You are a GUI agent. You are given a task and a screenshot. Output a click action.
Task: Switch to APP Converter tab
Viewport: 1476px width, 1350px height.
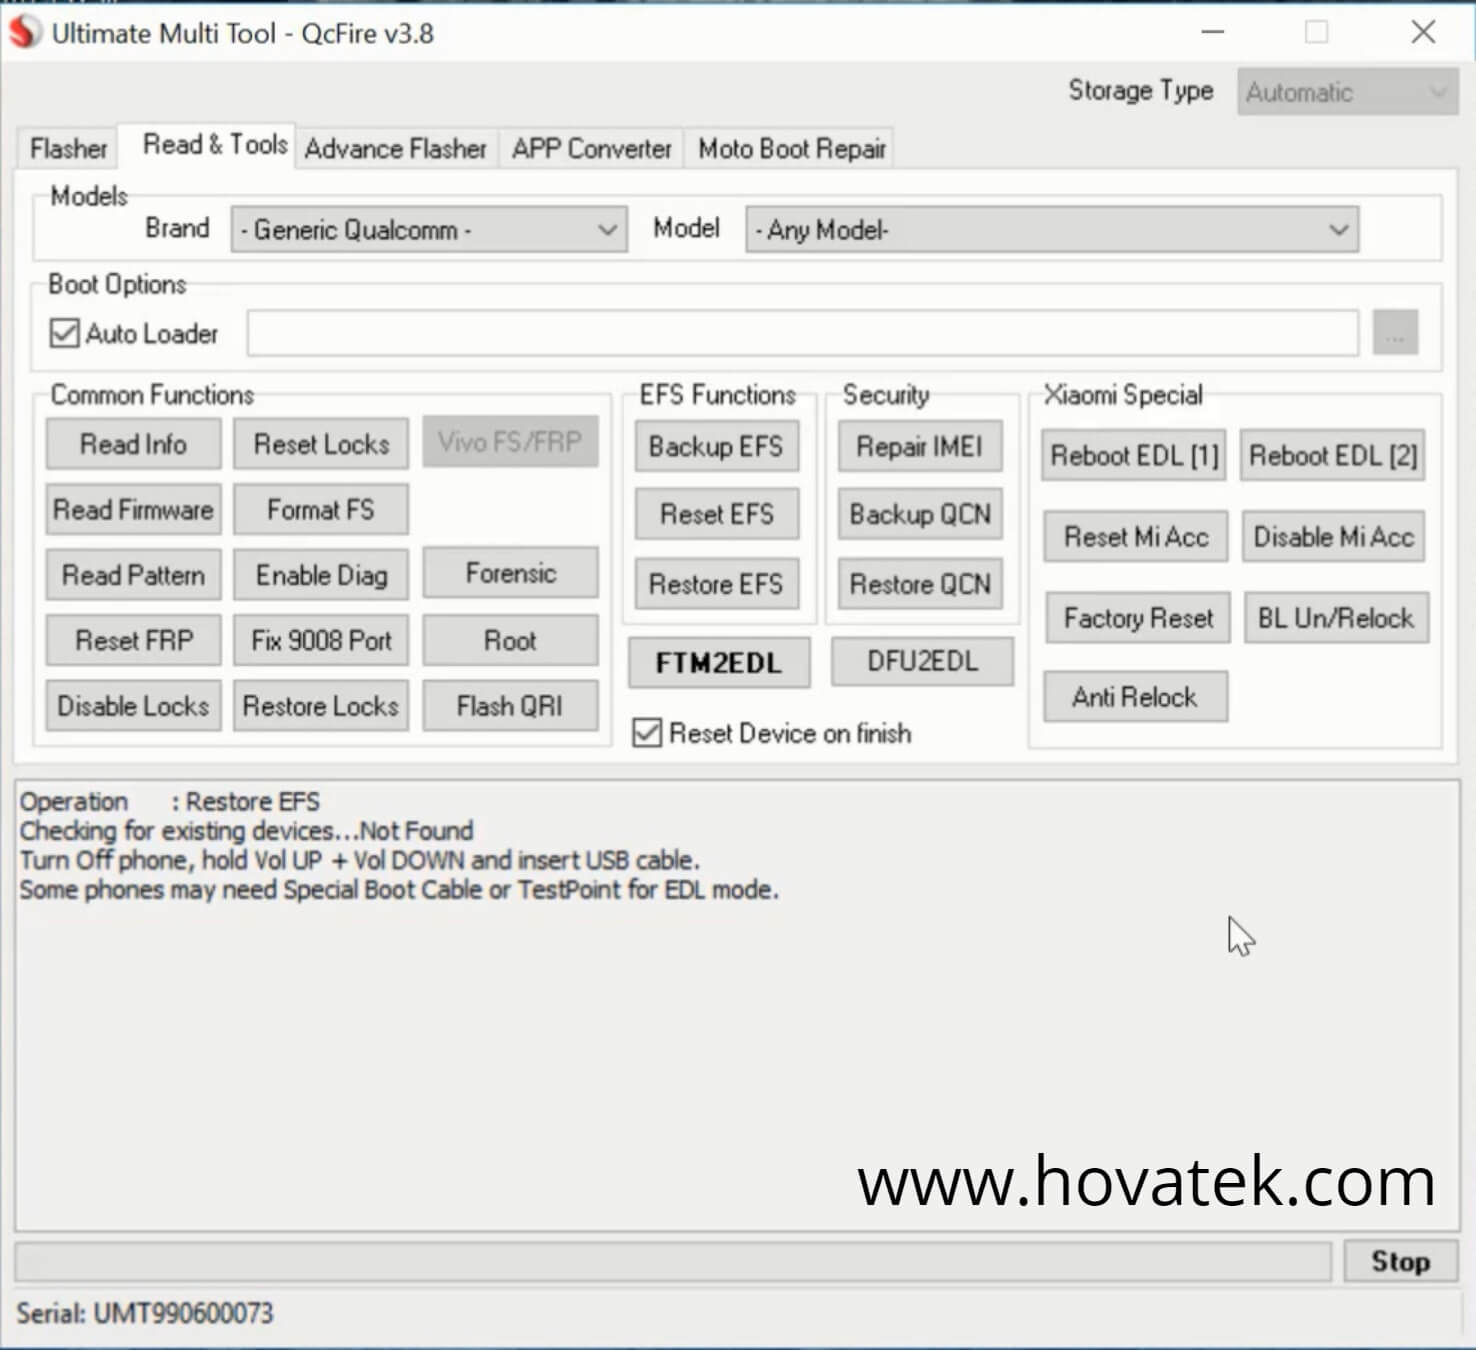point(591,149)
